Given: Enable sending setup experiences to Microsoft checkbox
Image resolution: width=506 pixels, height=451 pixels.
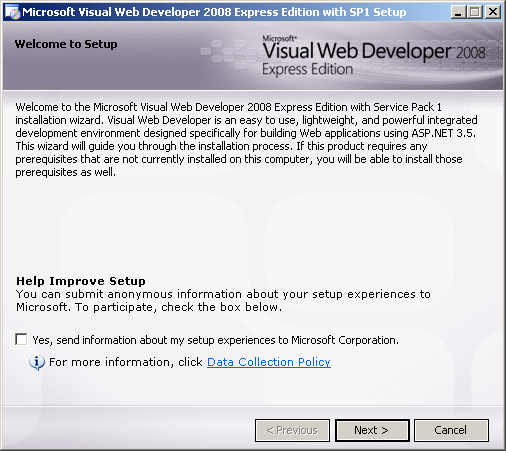Looking at the screenshot, I should pos(21,340).
